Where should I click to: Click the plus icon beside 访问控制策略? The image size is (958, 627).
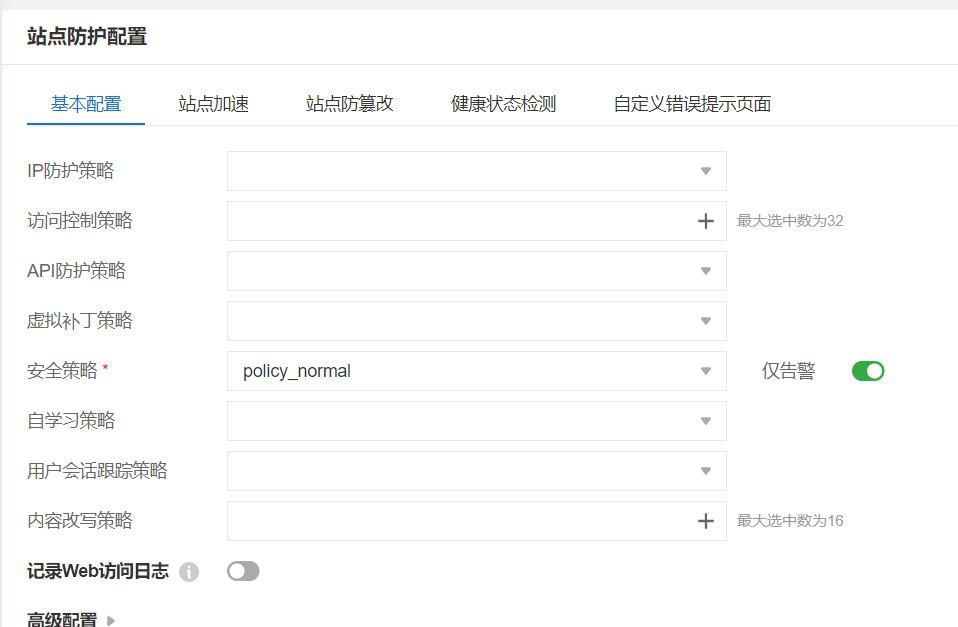pos(706,220)
